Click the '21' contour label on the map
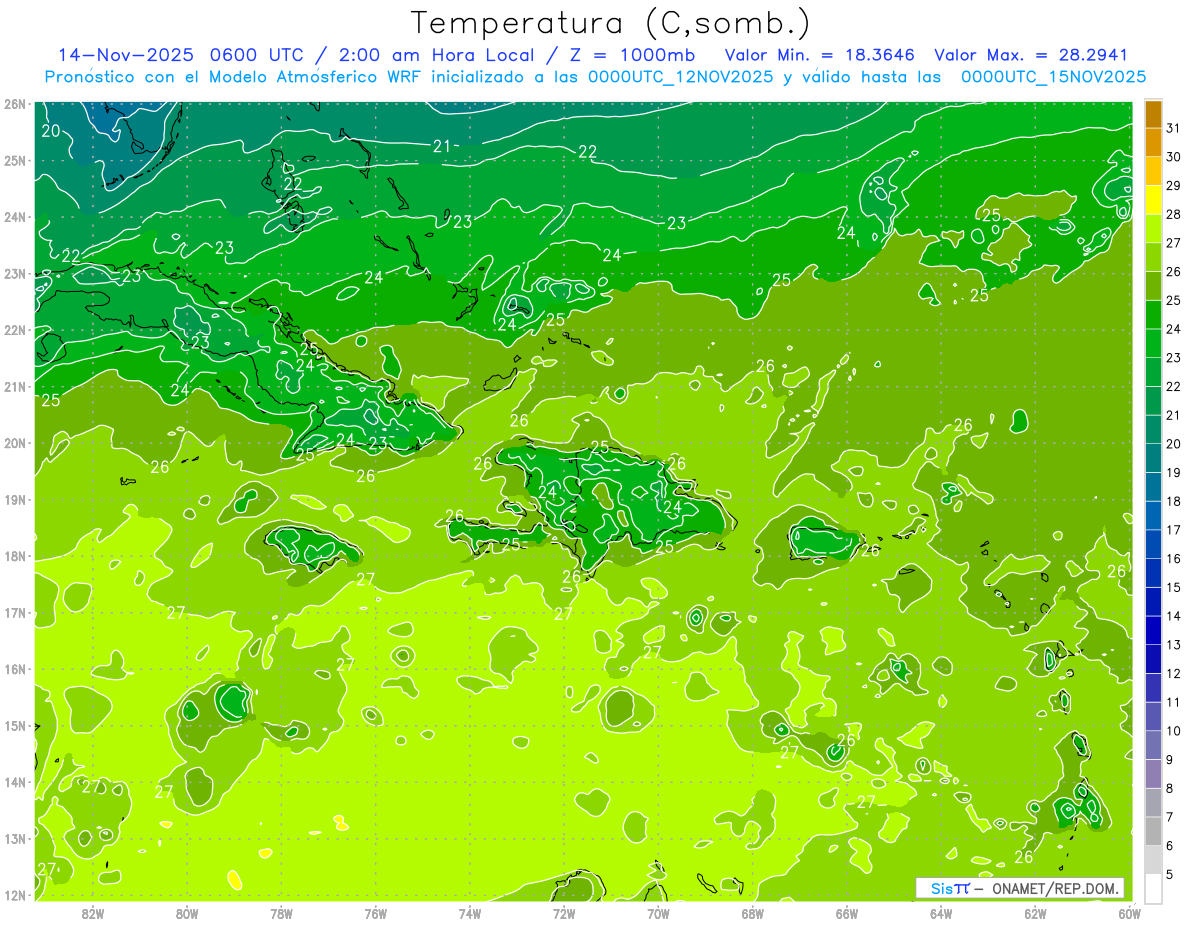The height and width of the screenshot is (927, 1200). [442, 147]
